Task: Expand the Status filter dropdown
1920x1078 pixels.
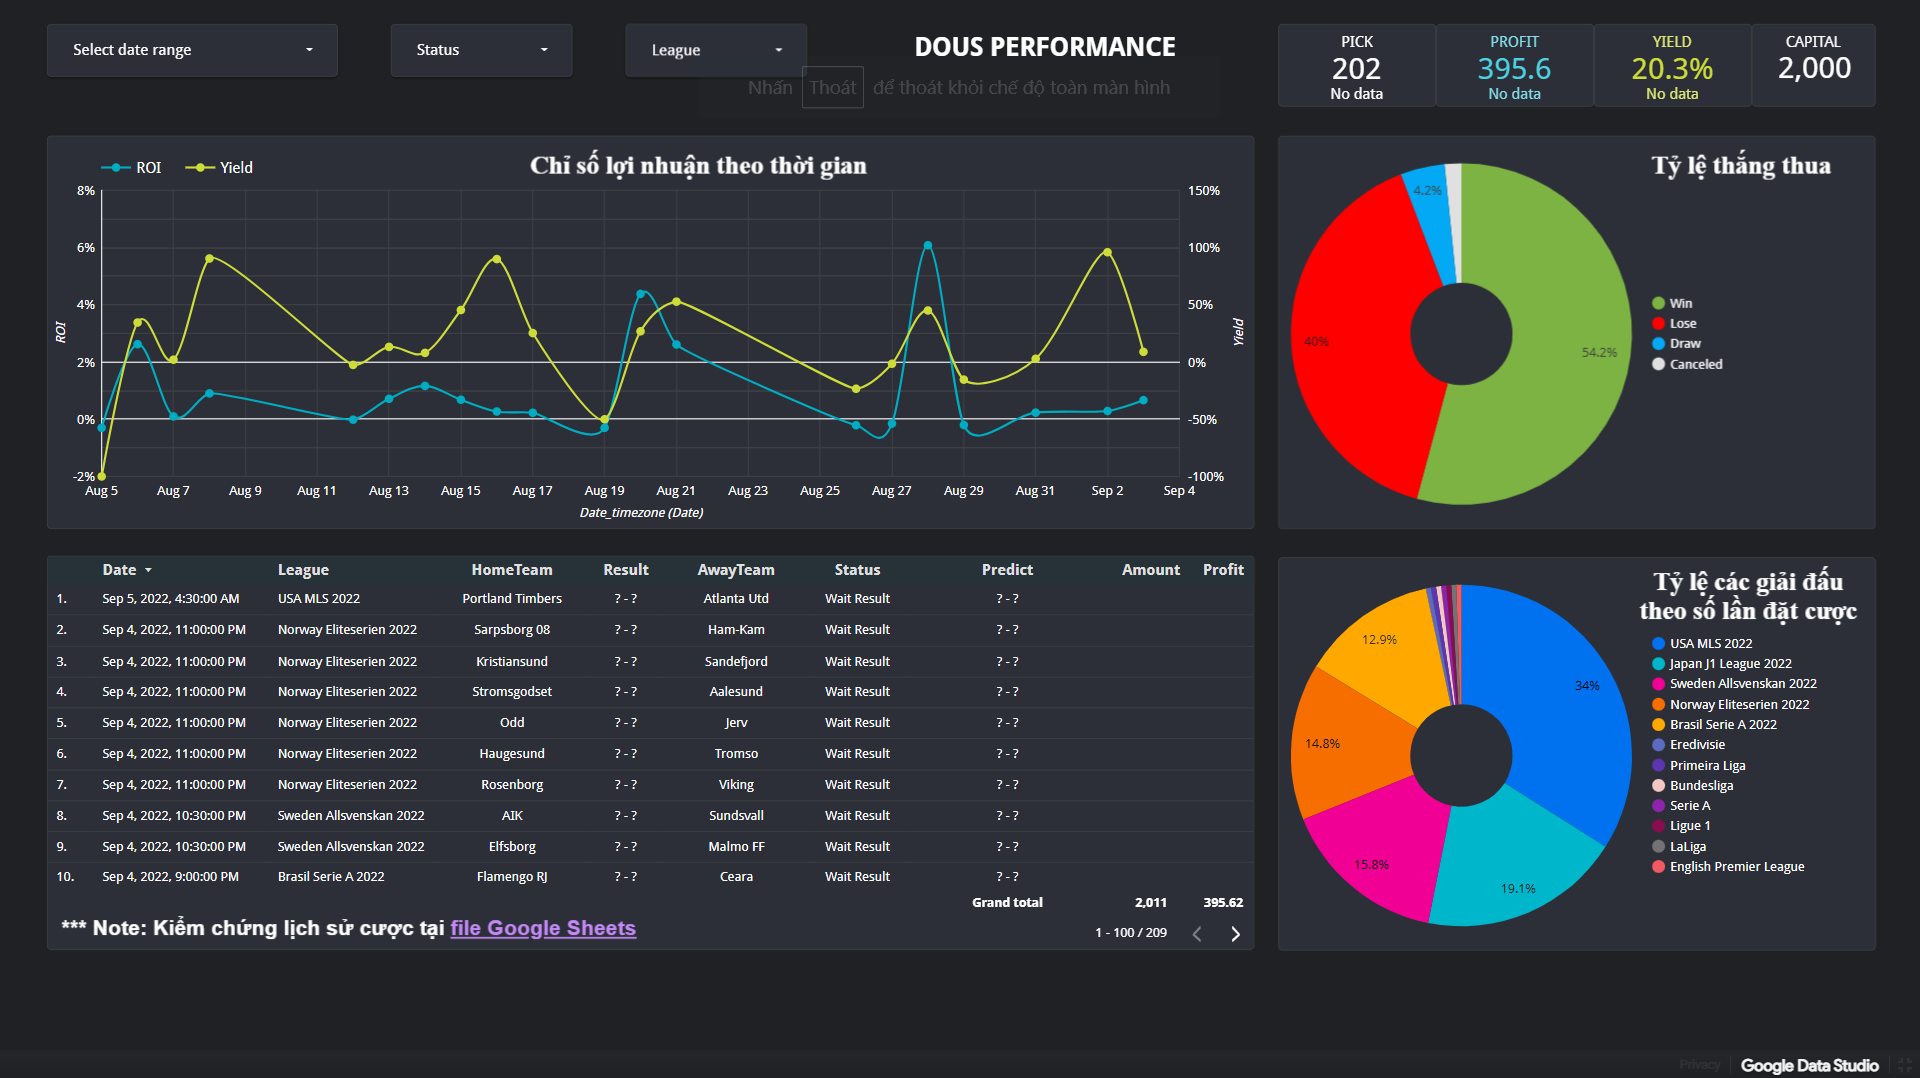Action: tap(481, 50)
